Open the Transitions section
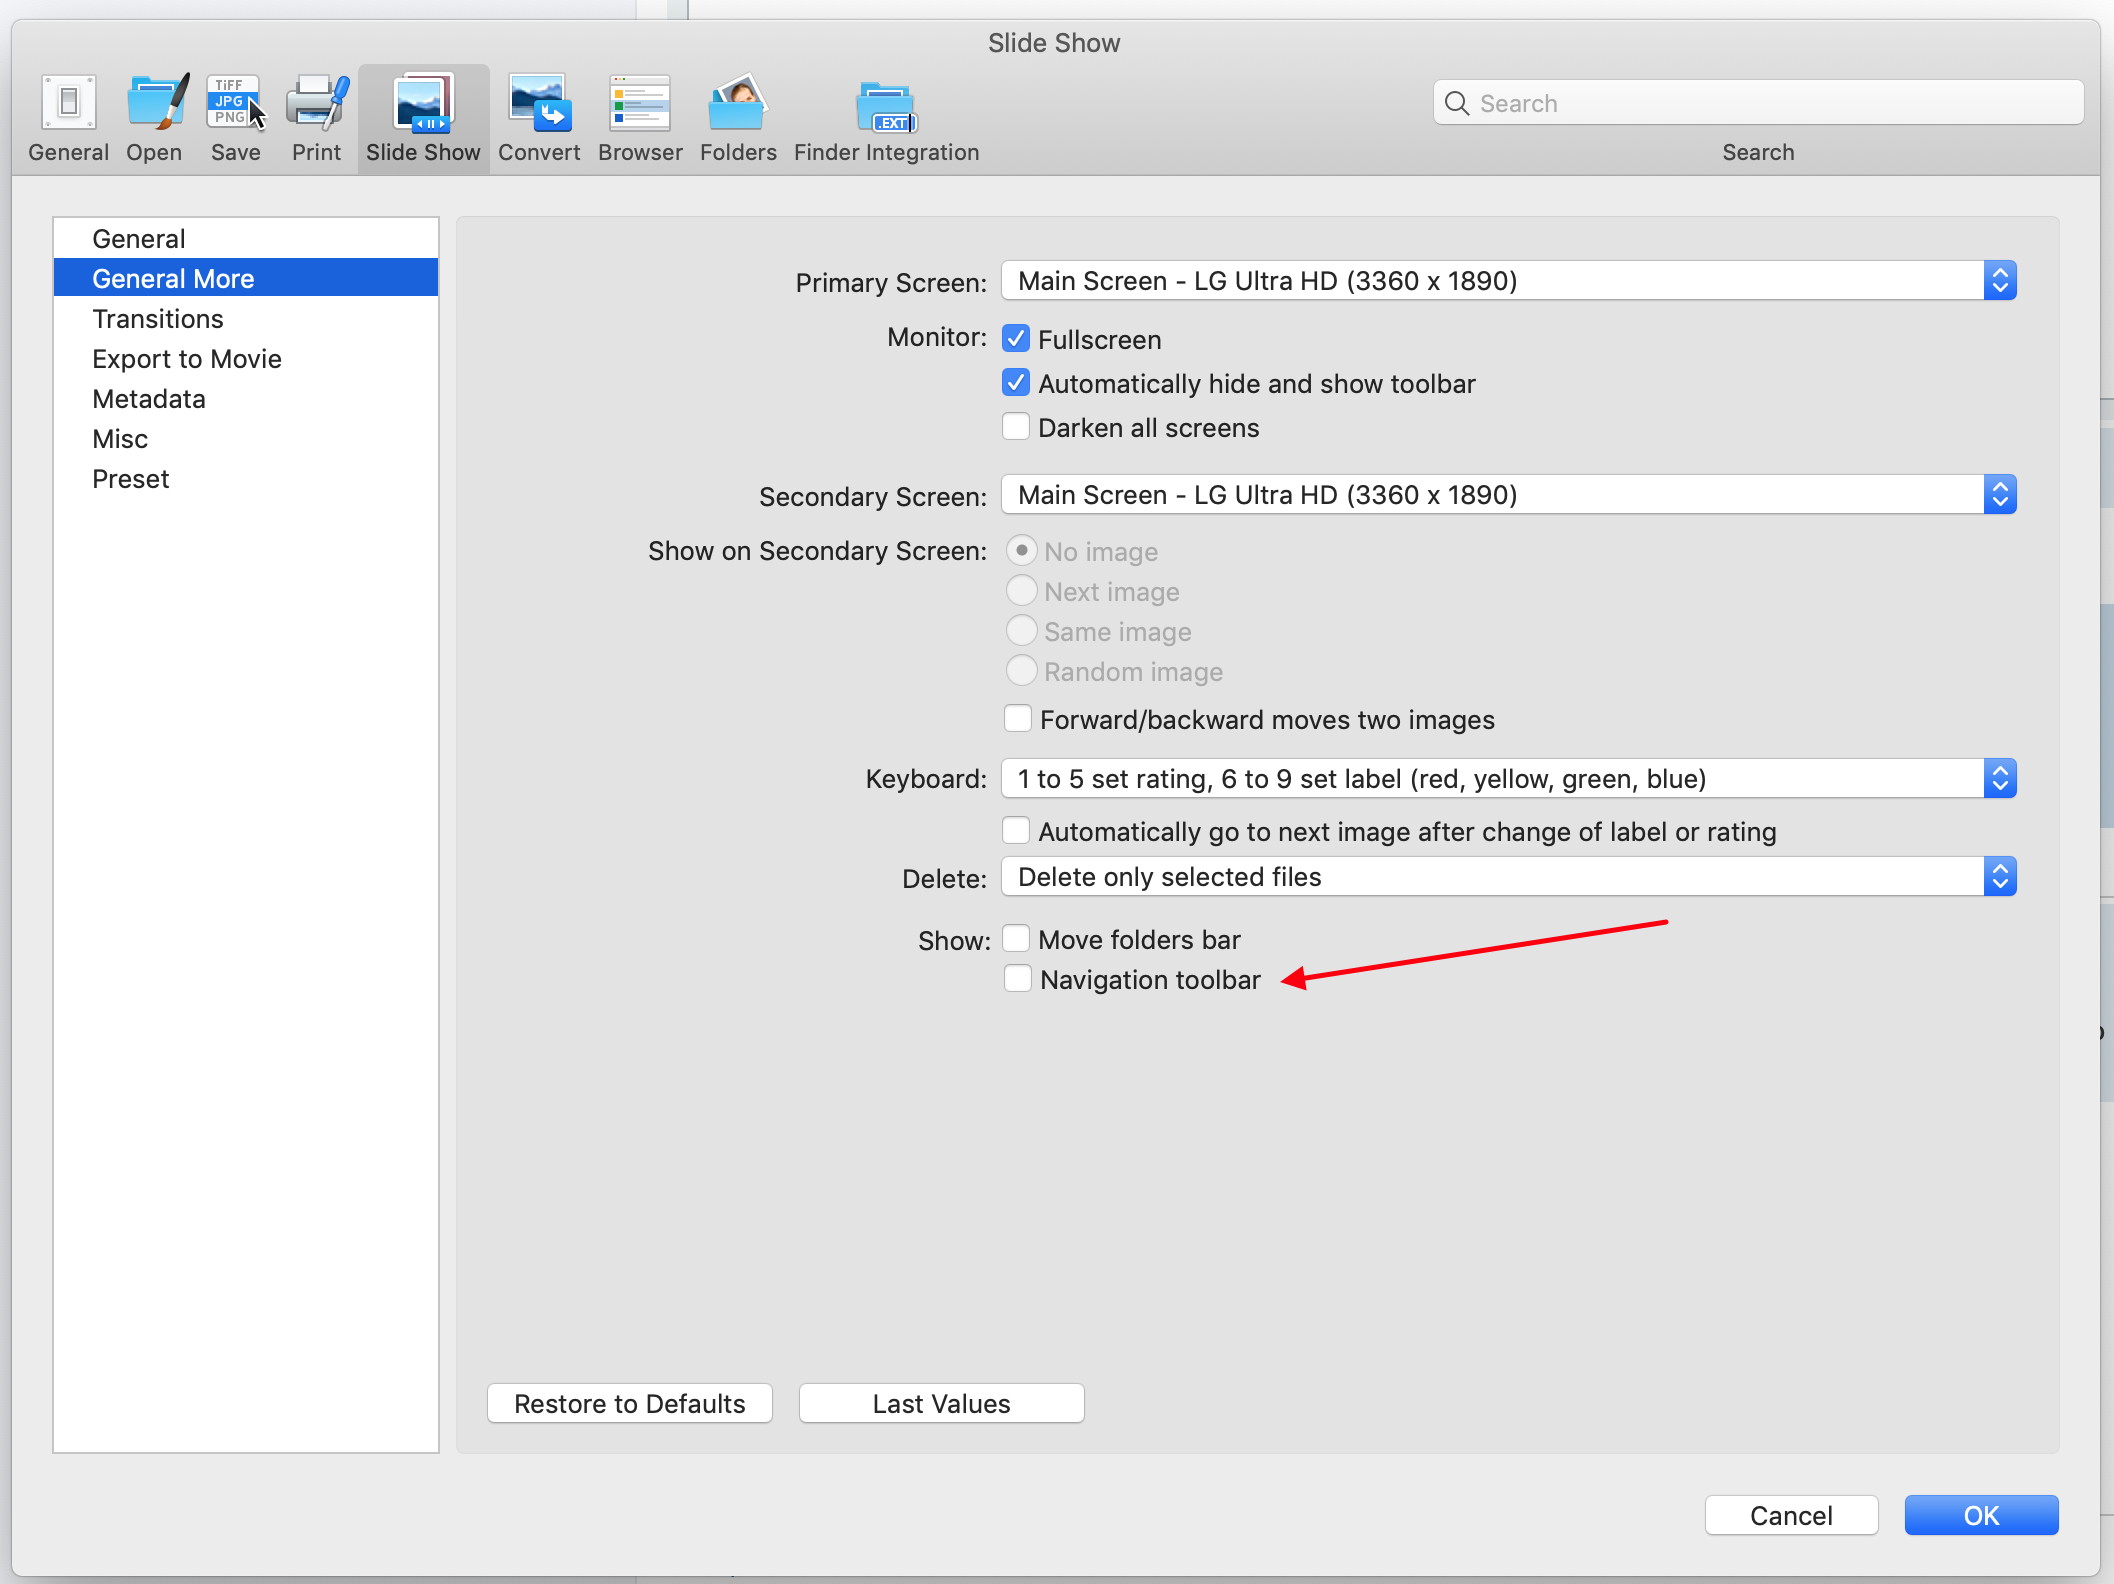 246,319
